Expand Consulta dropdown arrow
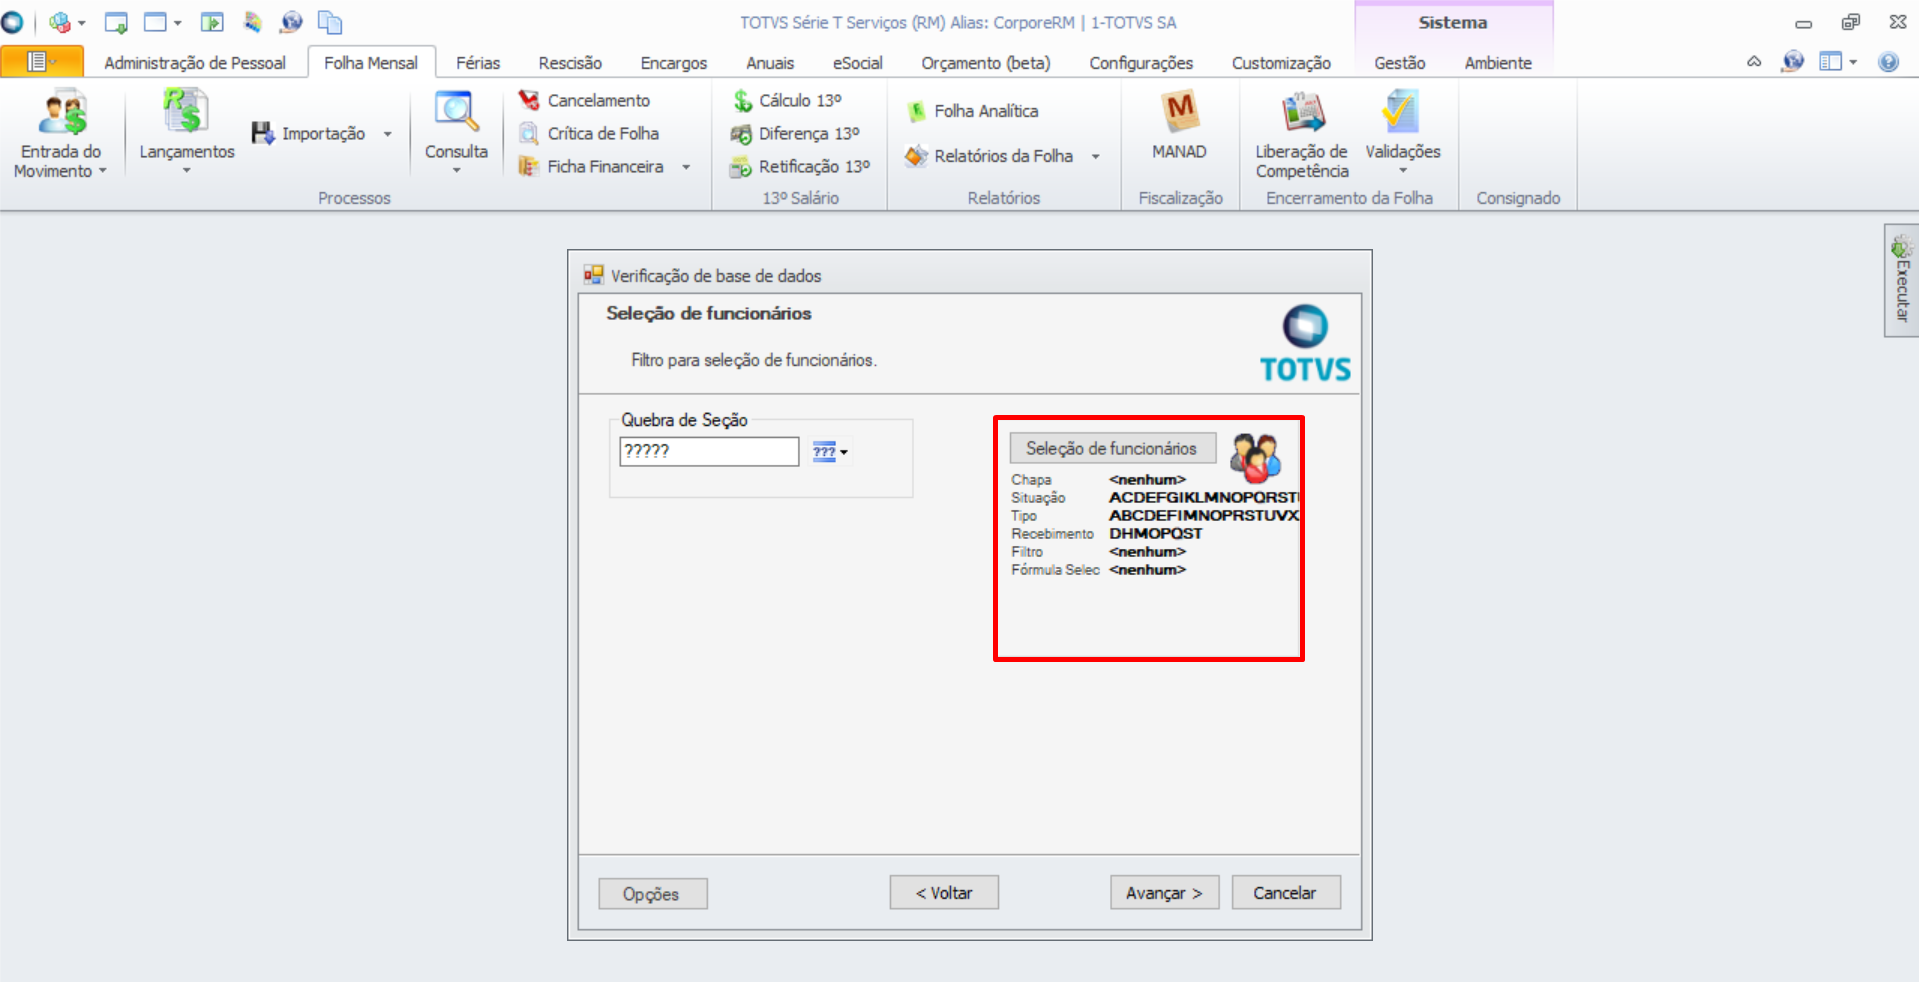 pos(456,171)
